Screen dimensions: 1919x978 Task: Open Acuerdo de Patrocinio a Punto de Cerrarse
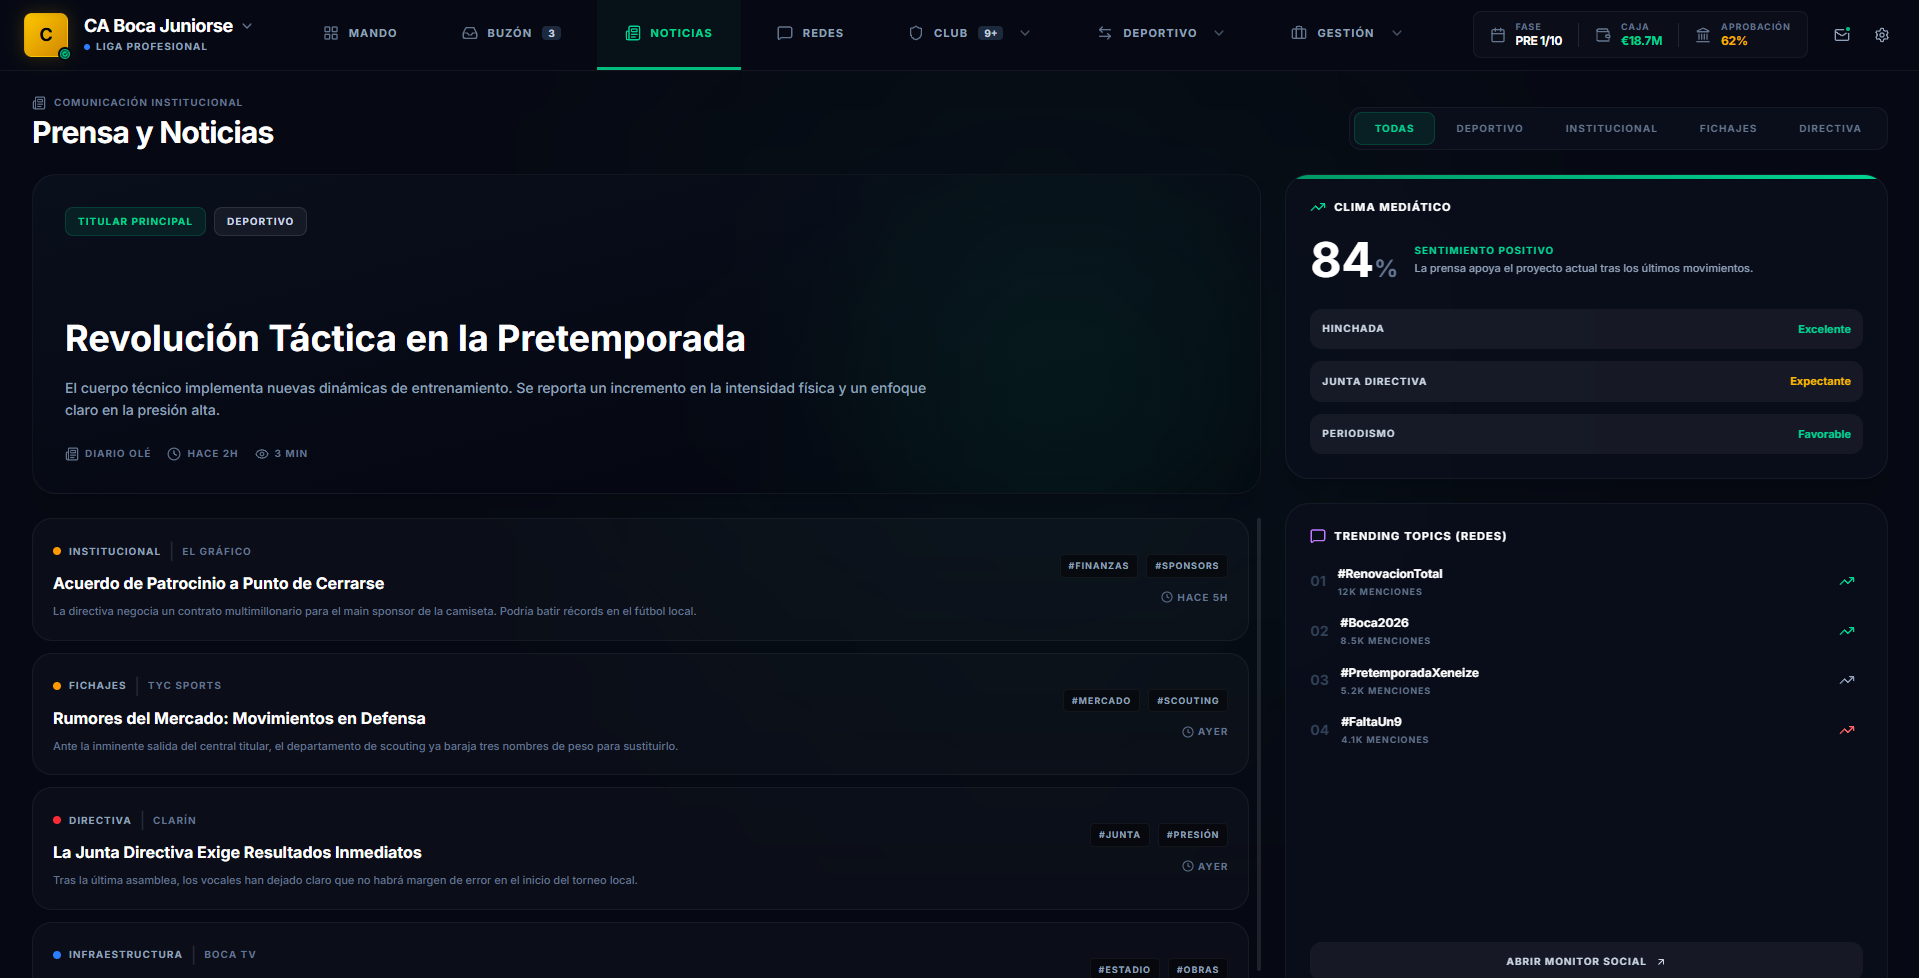(x=219, y=583)
